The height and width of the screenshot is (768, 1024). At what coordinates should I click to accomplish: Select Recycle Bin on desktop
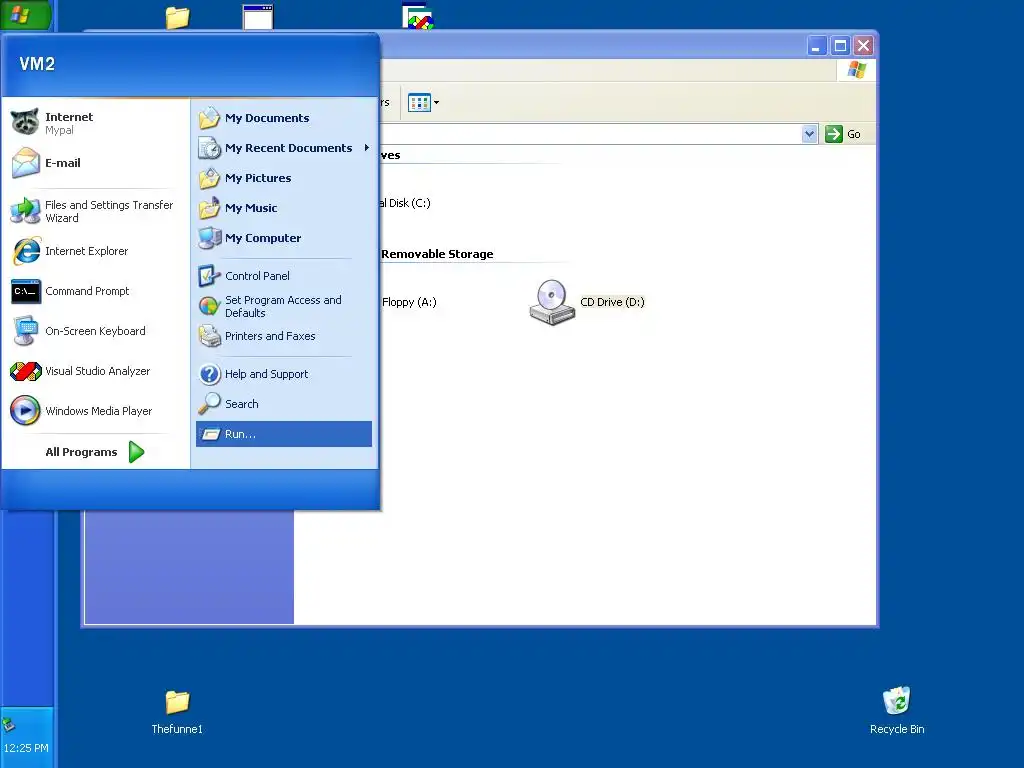(897, 711)
